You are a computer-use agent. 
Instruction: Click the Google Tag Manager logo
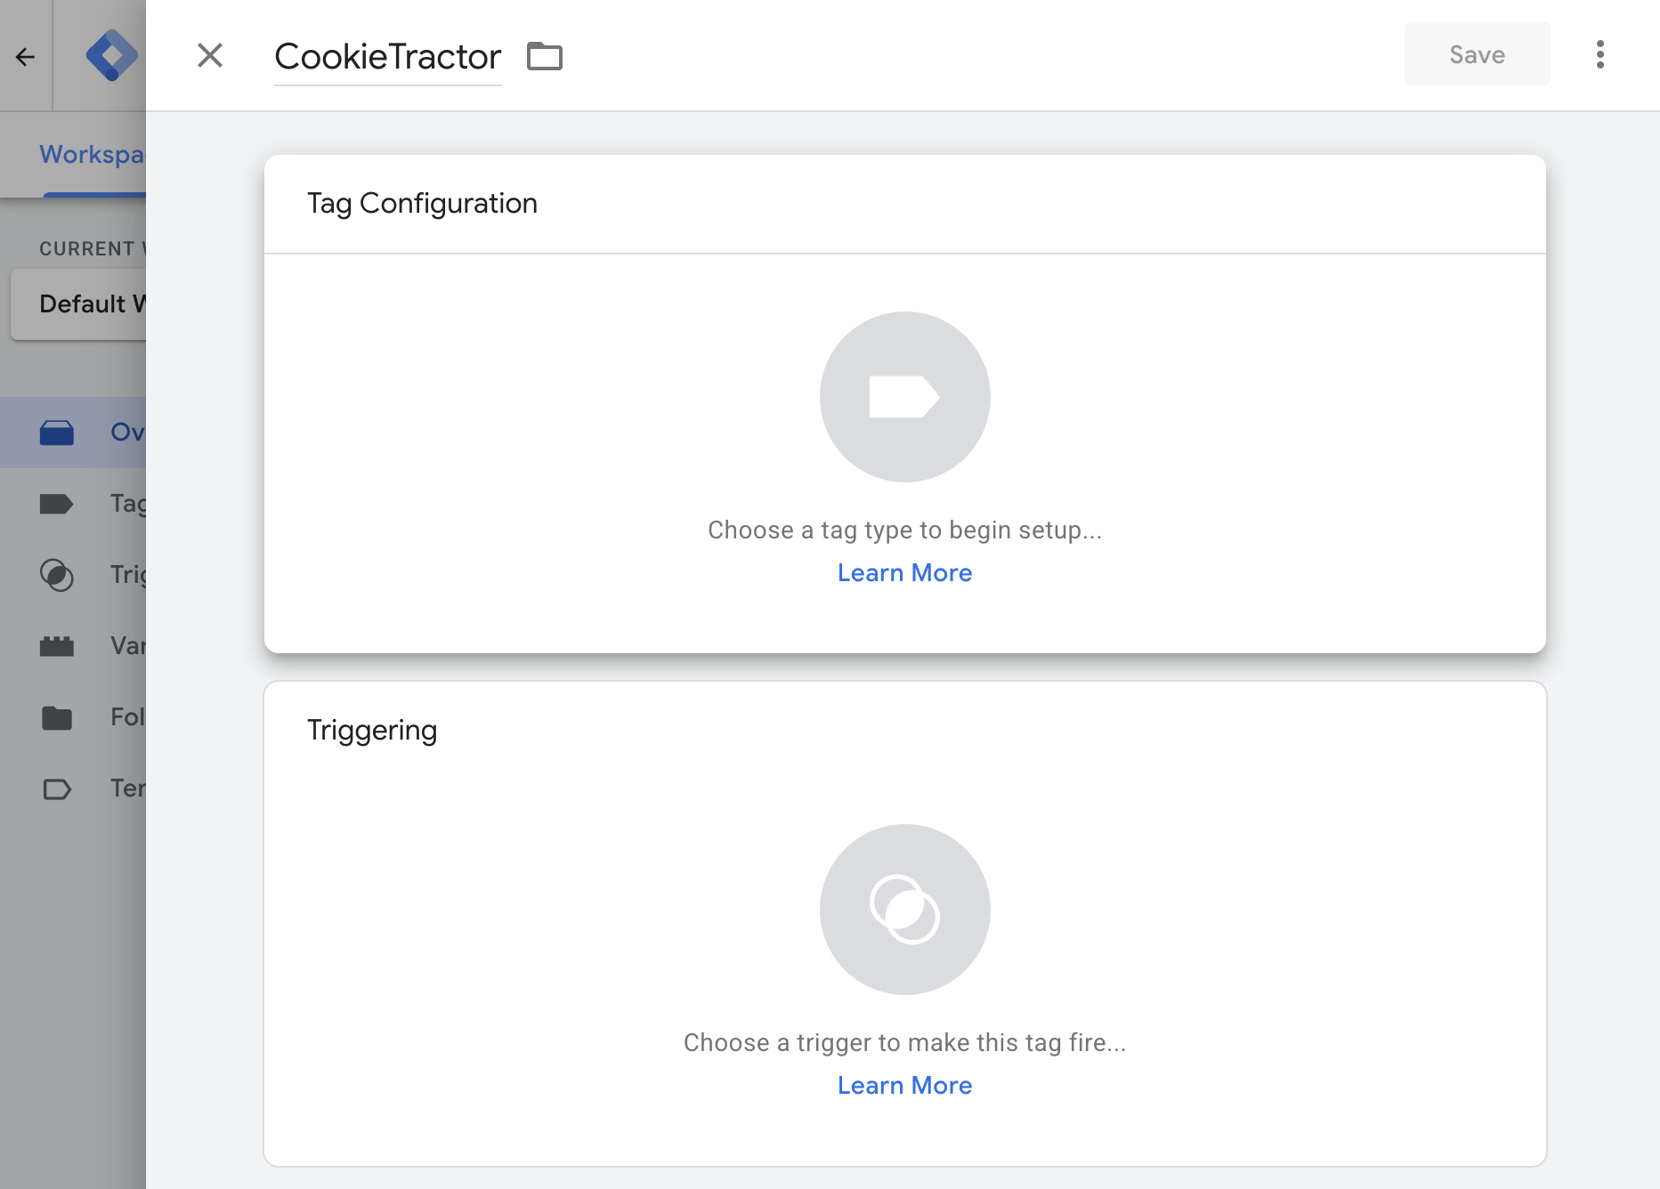(x=110, y=55)
